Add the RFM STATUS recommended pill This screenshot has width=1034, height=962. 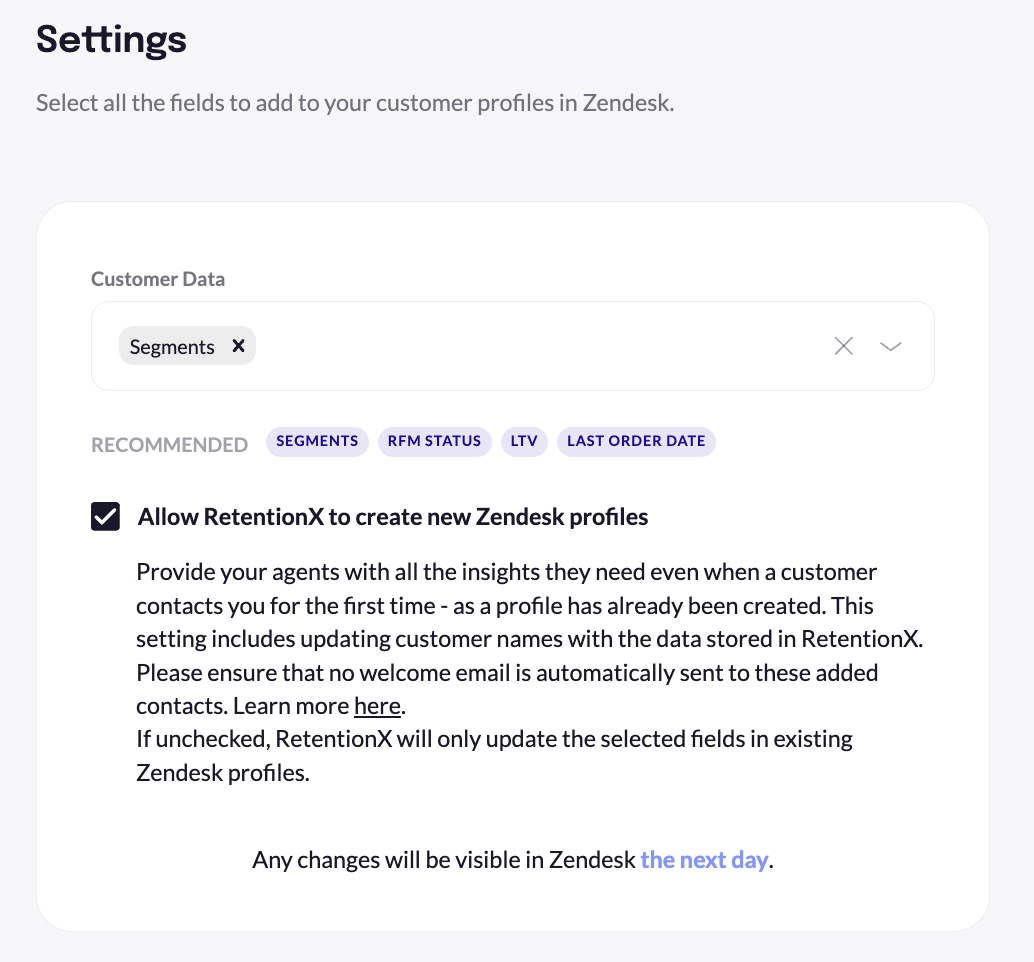click(x=435, y=441)
